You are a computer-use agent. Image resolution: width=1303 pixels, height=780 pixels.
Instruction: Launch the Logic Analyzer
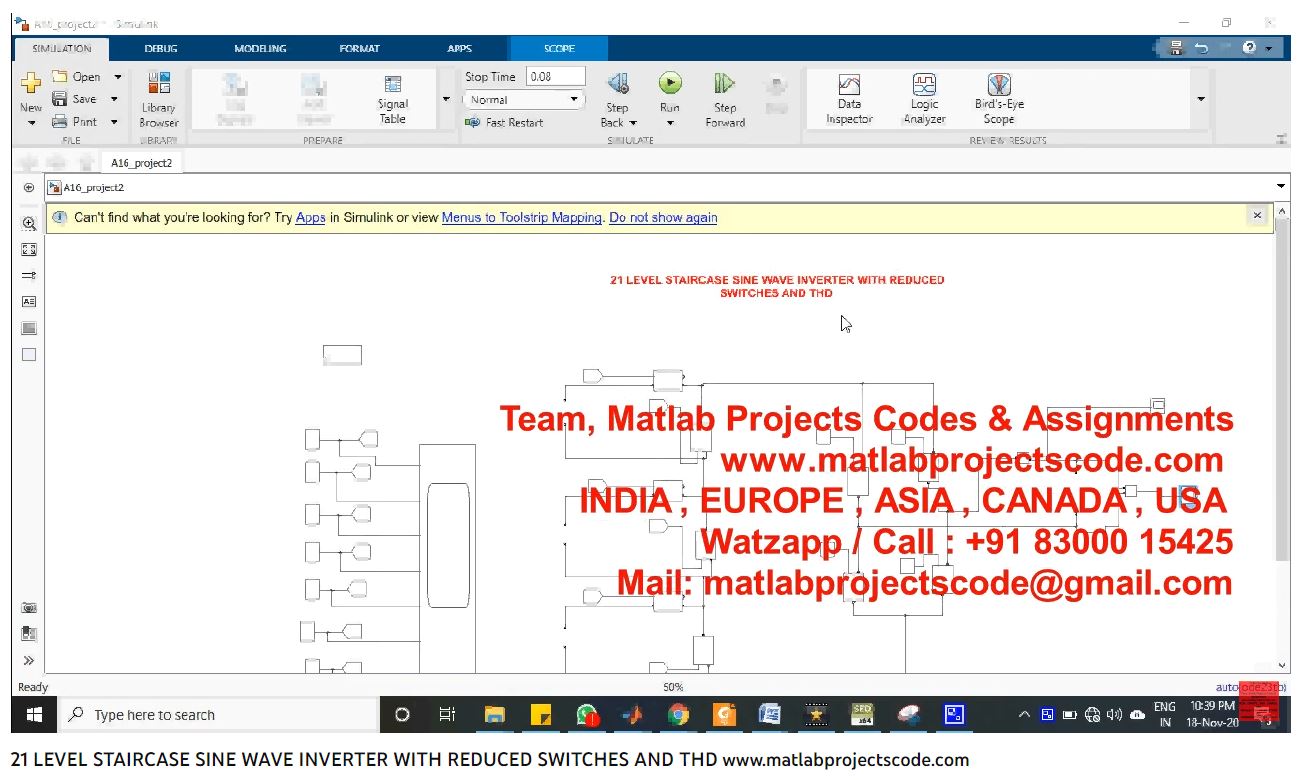coord(924,99)
